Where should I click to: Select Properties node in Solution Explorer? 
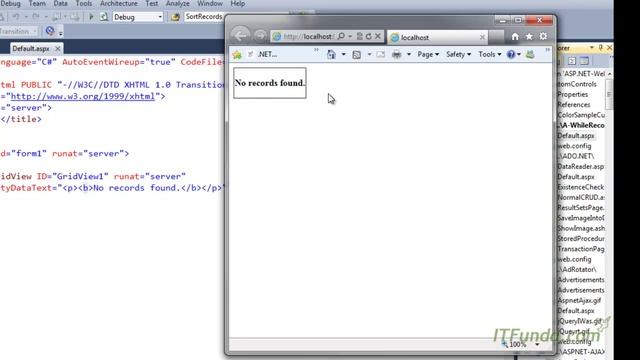pos(573,94)
